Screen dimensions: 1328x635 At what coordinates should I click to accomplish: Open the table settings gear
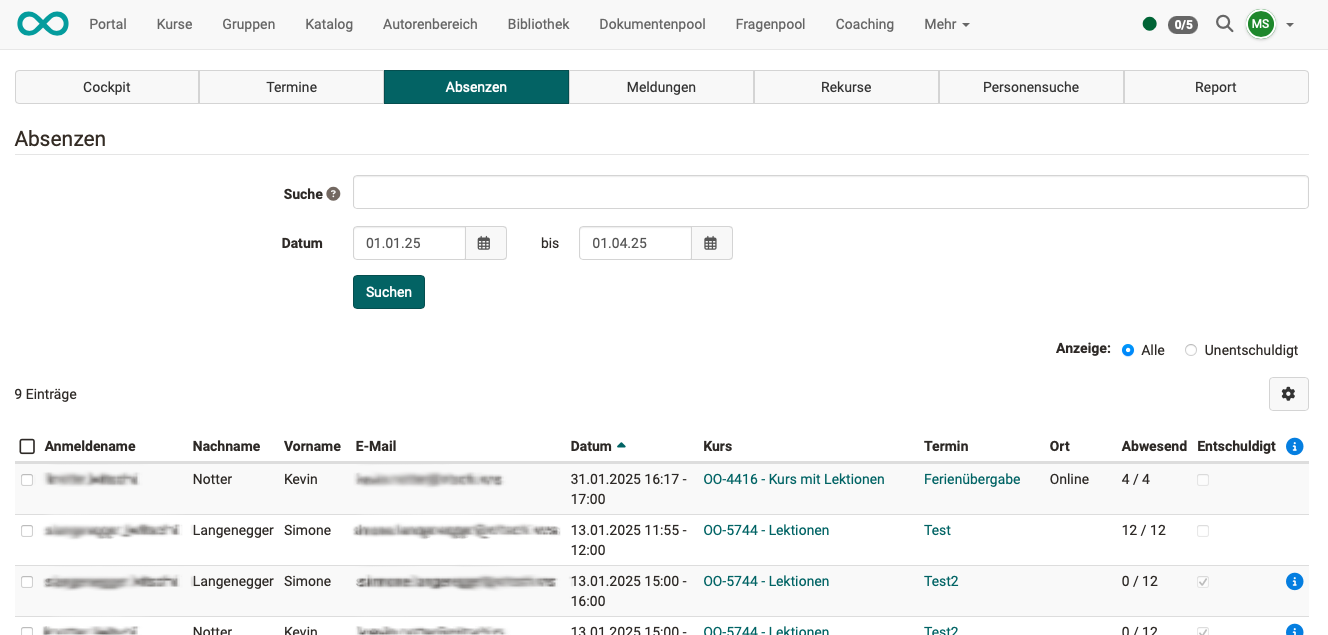pyautogui.click(x=1288, y=394)
